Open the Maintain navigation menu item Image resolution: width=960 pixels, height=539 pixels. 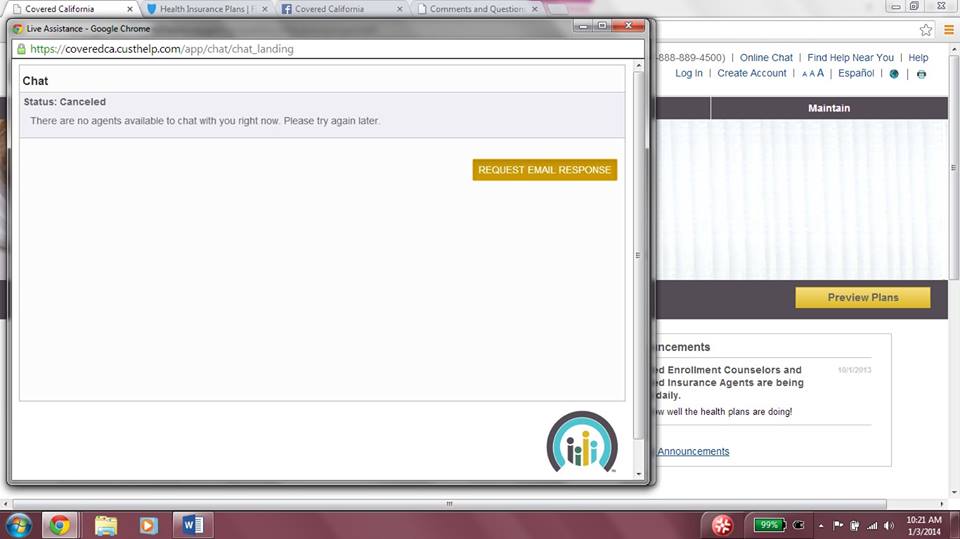[829, 108]
